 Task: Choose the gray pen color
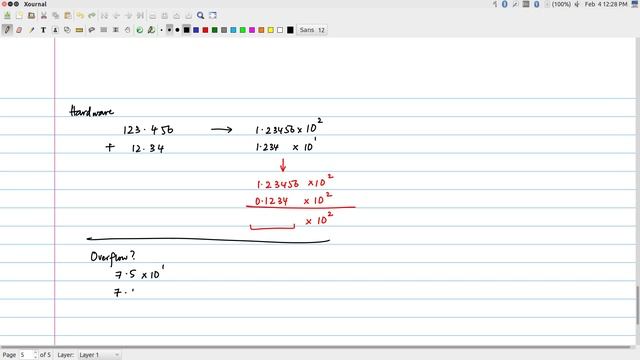[224, 30]
